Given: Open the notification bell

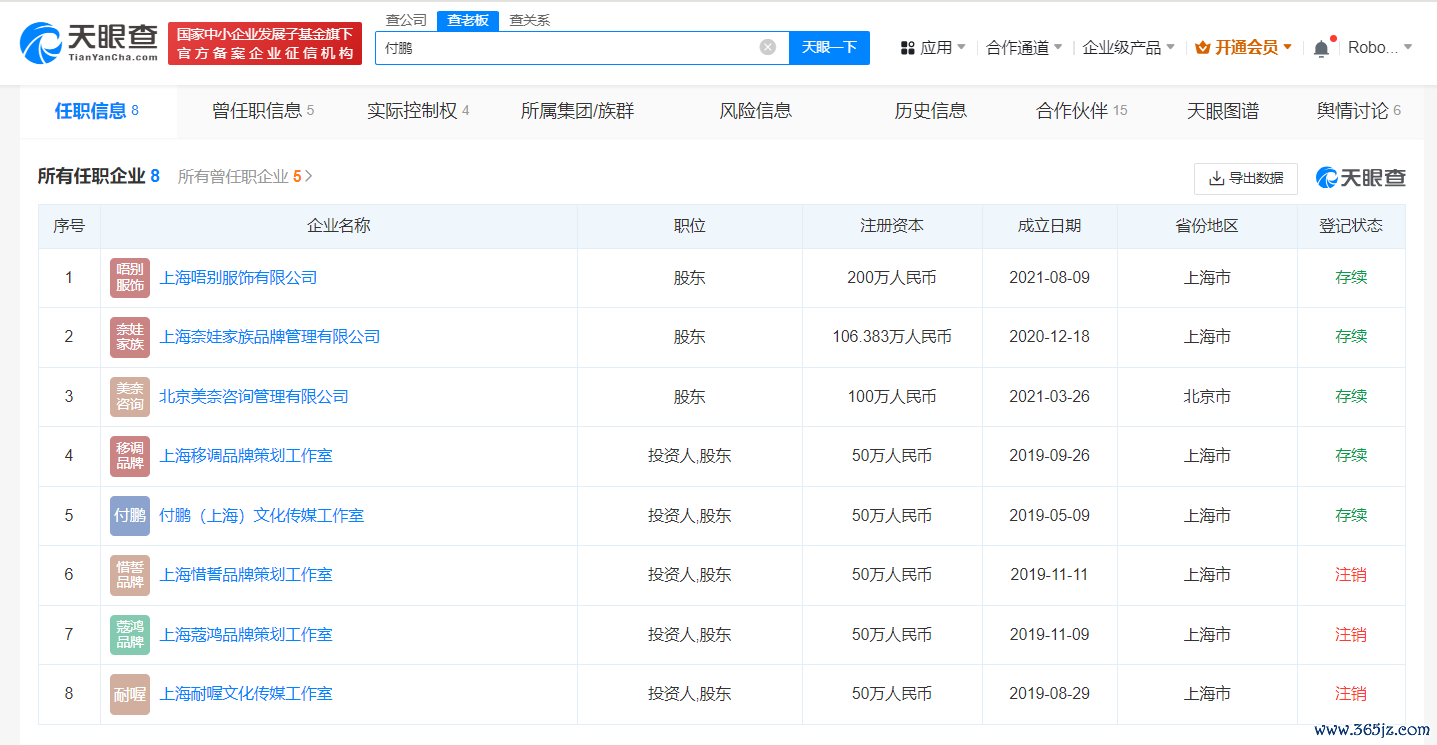Looking at the screenshot, I should 1321,48.
